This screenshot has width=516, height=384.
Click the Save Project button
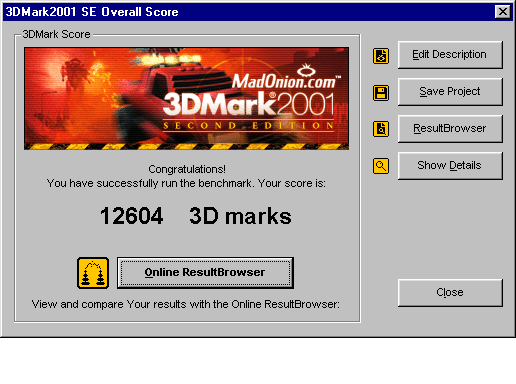pos(450,92)
